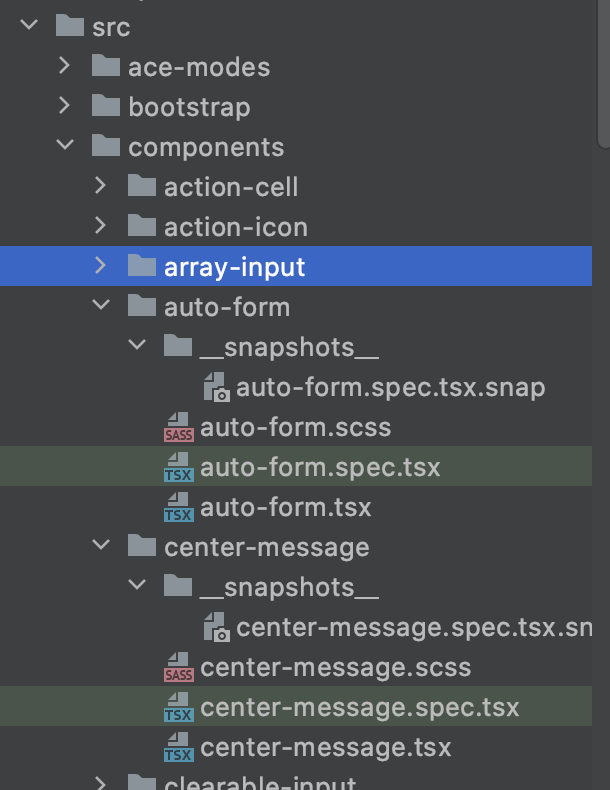Open center-message.spec.tsx.snap file
610x790 pixels.
pos(414,628)
